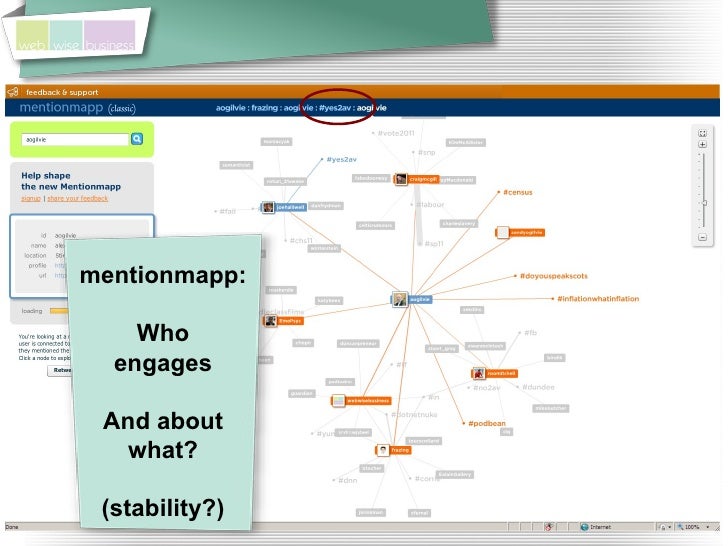The height and width of the screenshot is (546, 728).
Task: Open the signup link
Action: pyautogui.click(x=31, y=198)
